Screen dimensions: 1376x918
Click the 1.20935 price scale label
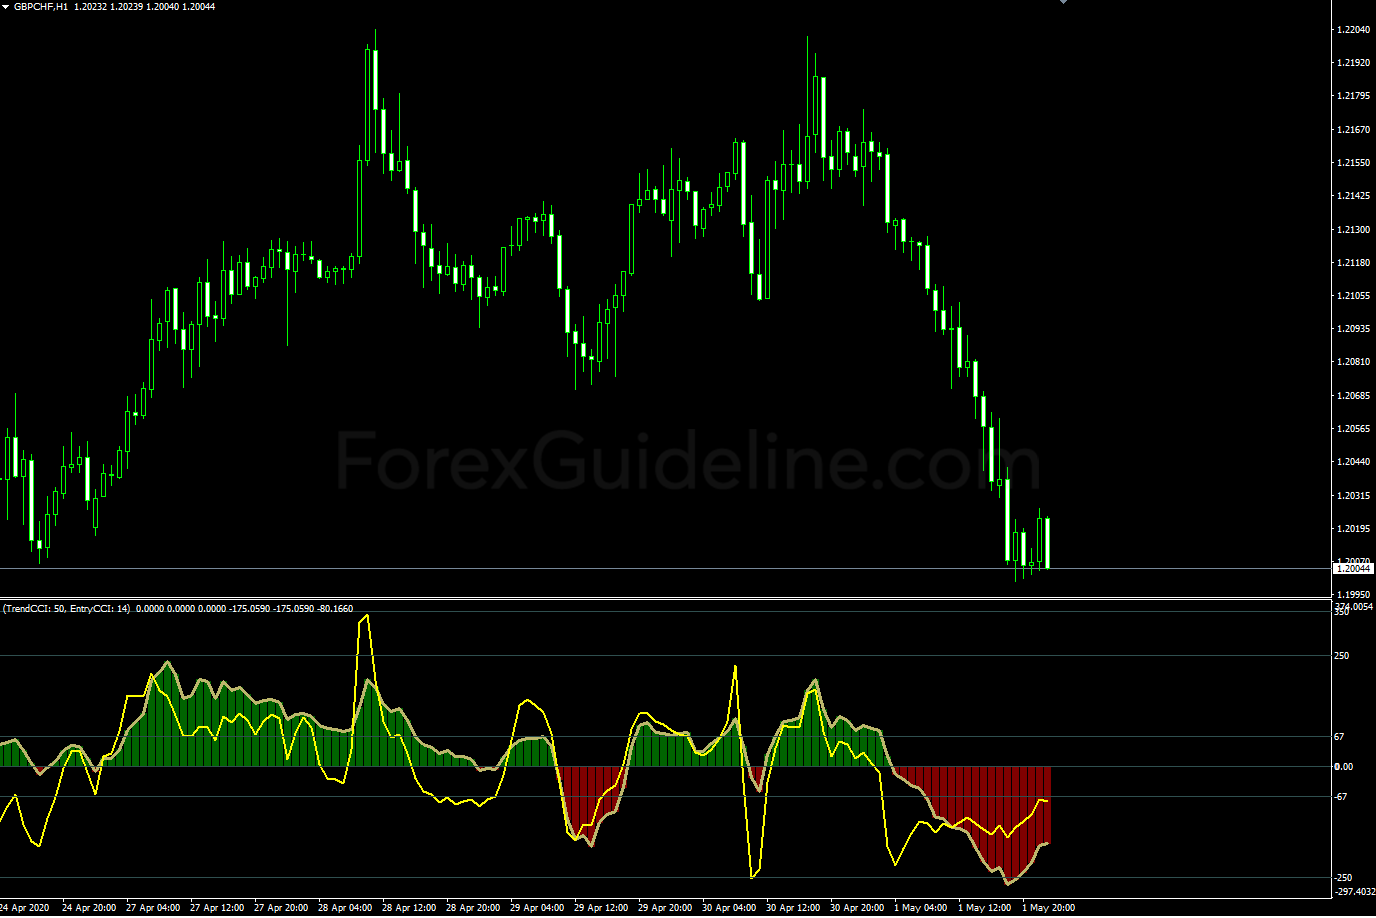point(1353,328)
